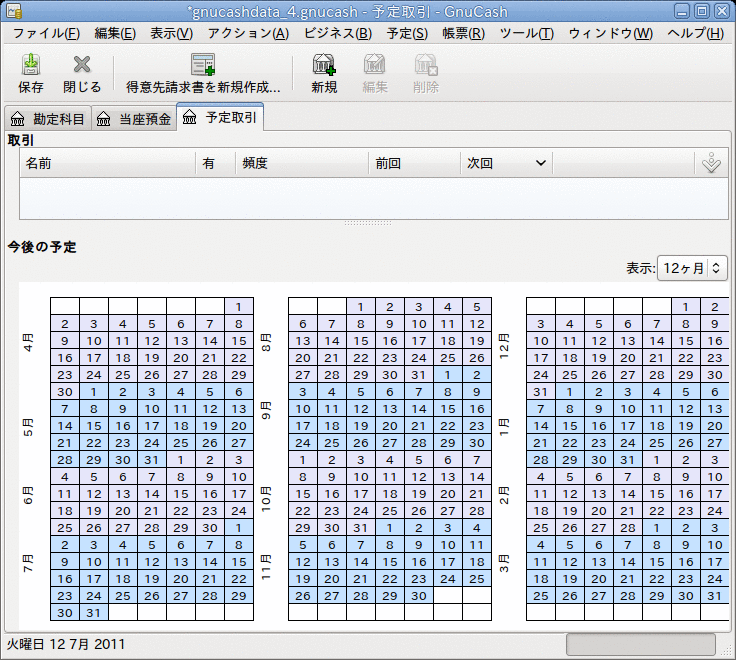Click the 有 enabled column header

(x=215, y=163)
